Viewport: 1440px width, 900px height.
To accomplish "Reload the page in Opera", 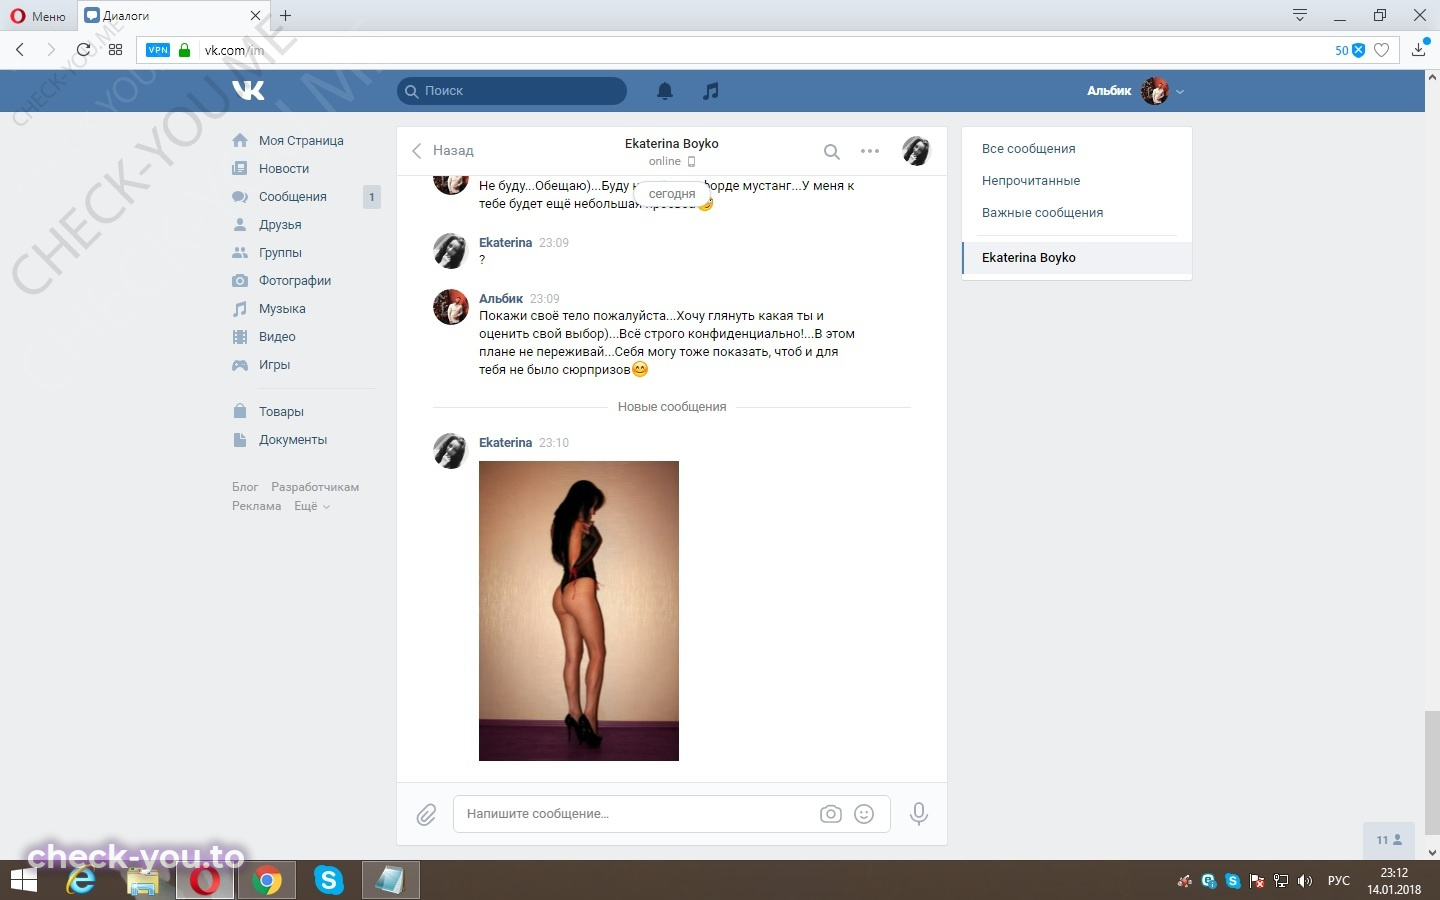I will [84, 49].
